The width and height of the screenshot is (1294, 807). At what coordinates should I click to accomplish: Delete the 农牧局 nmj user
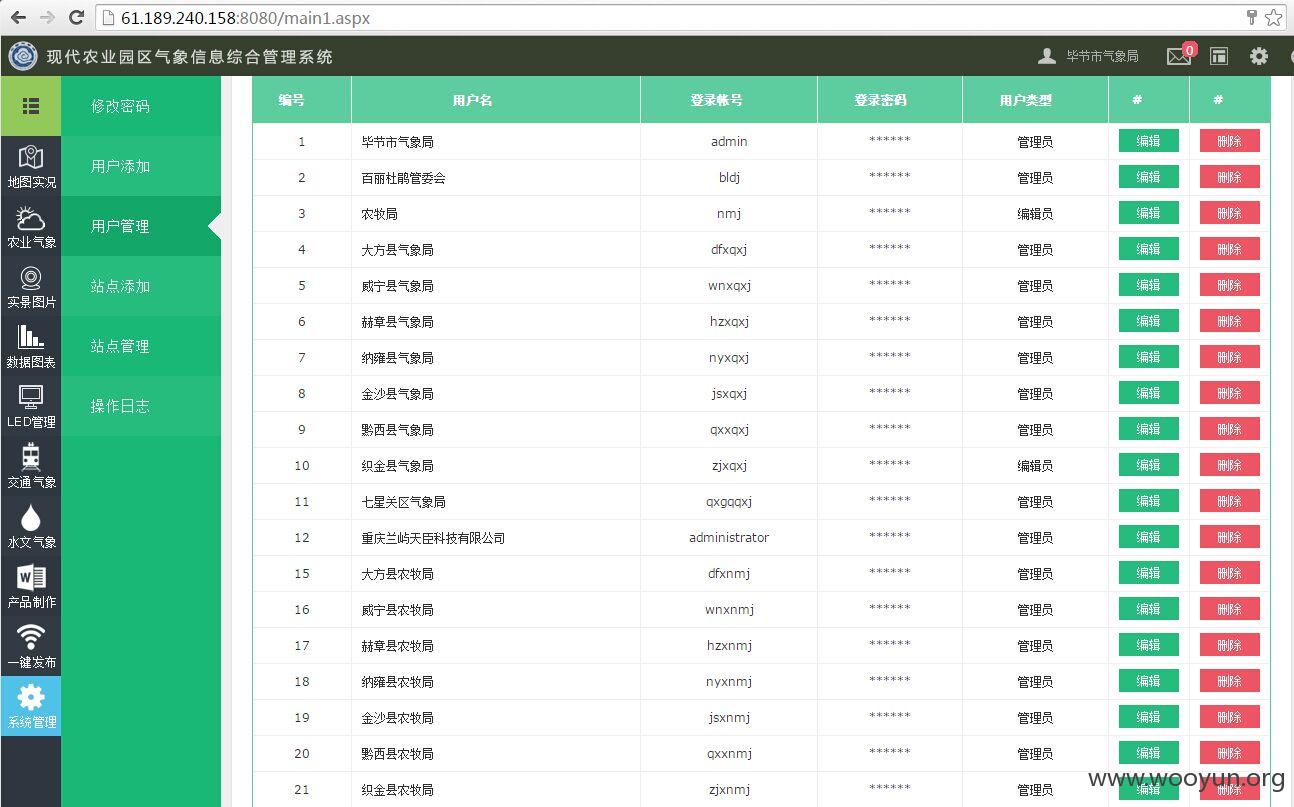tap(1229, 213)
